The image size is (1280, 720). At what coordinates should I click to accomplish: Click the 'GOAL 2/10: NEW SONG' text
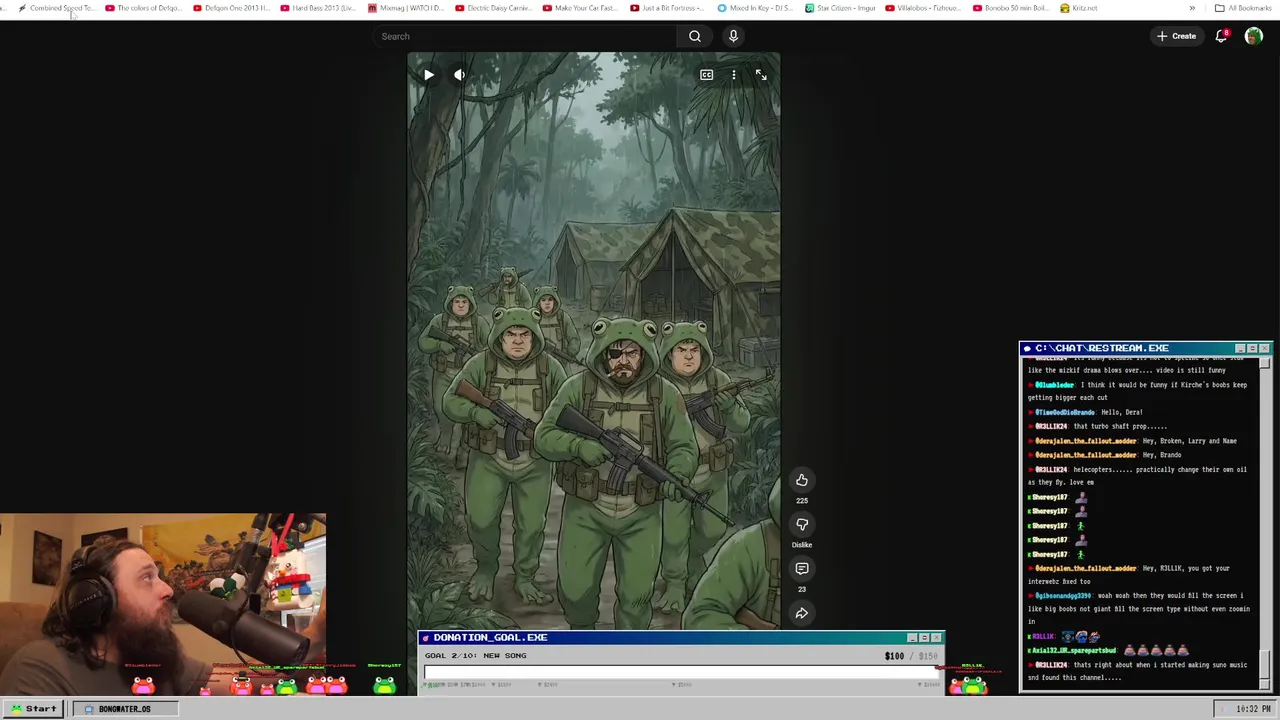click(475, 655)
